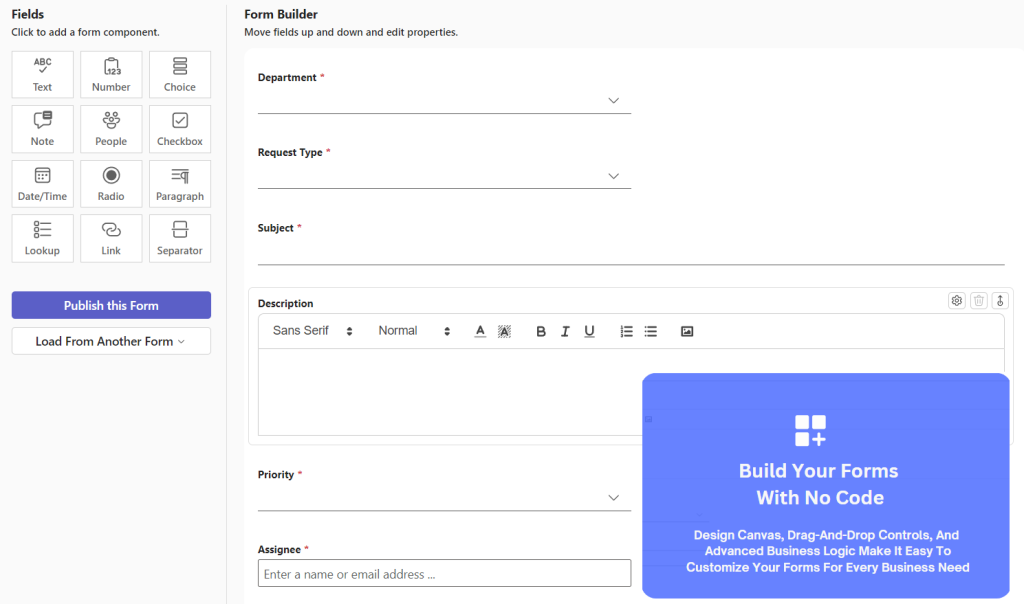Screen dimensions: 1024x604
Task: Add a Checkbox field component
Action: click(x=180, y=129)
